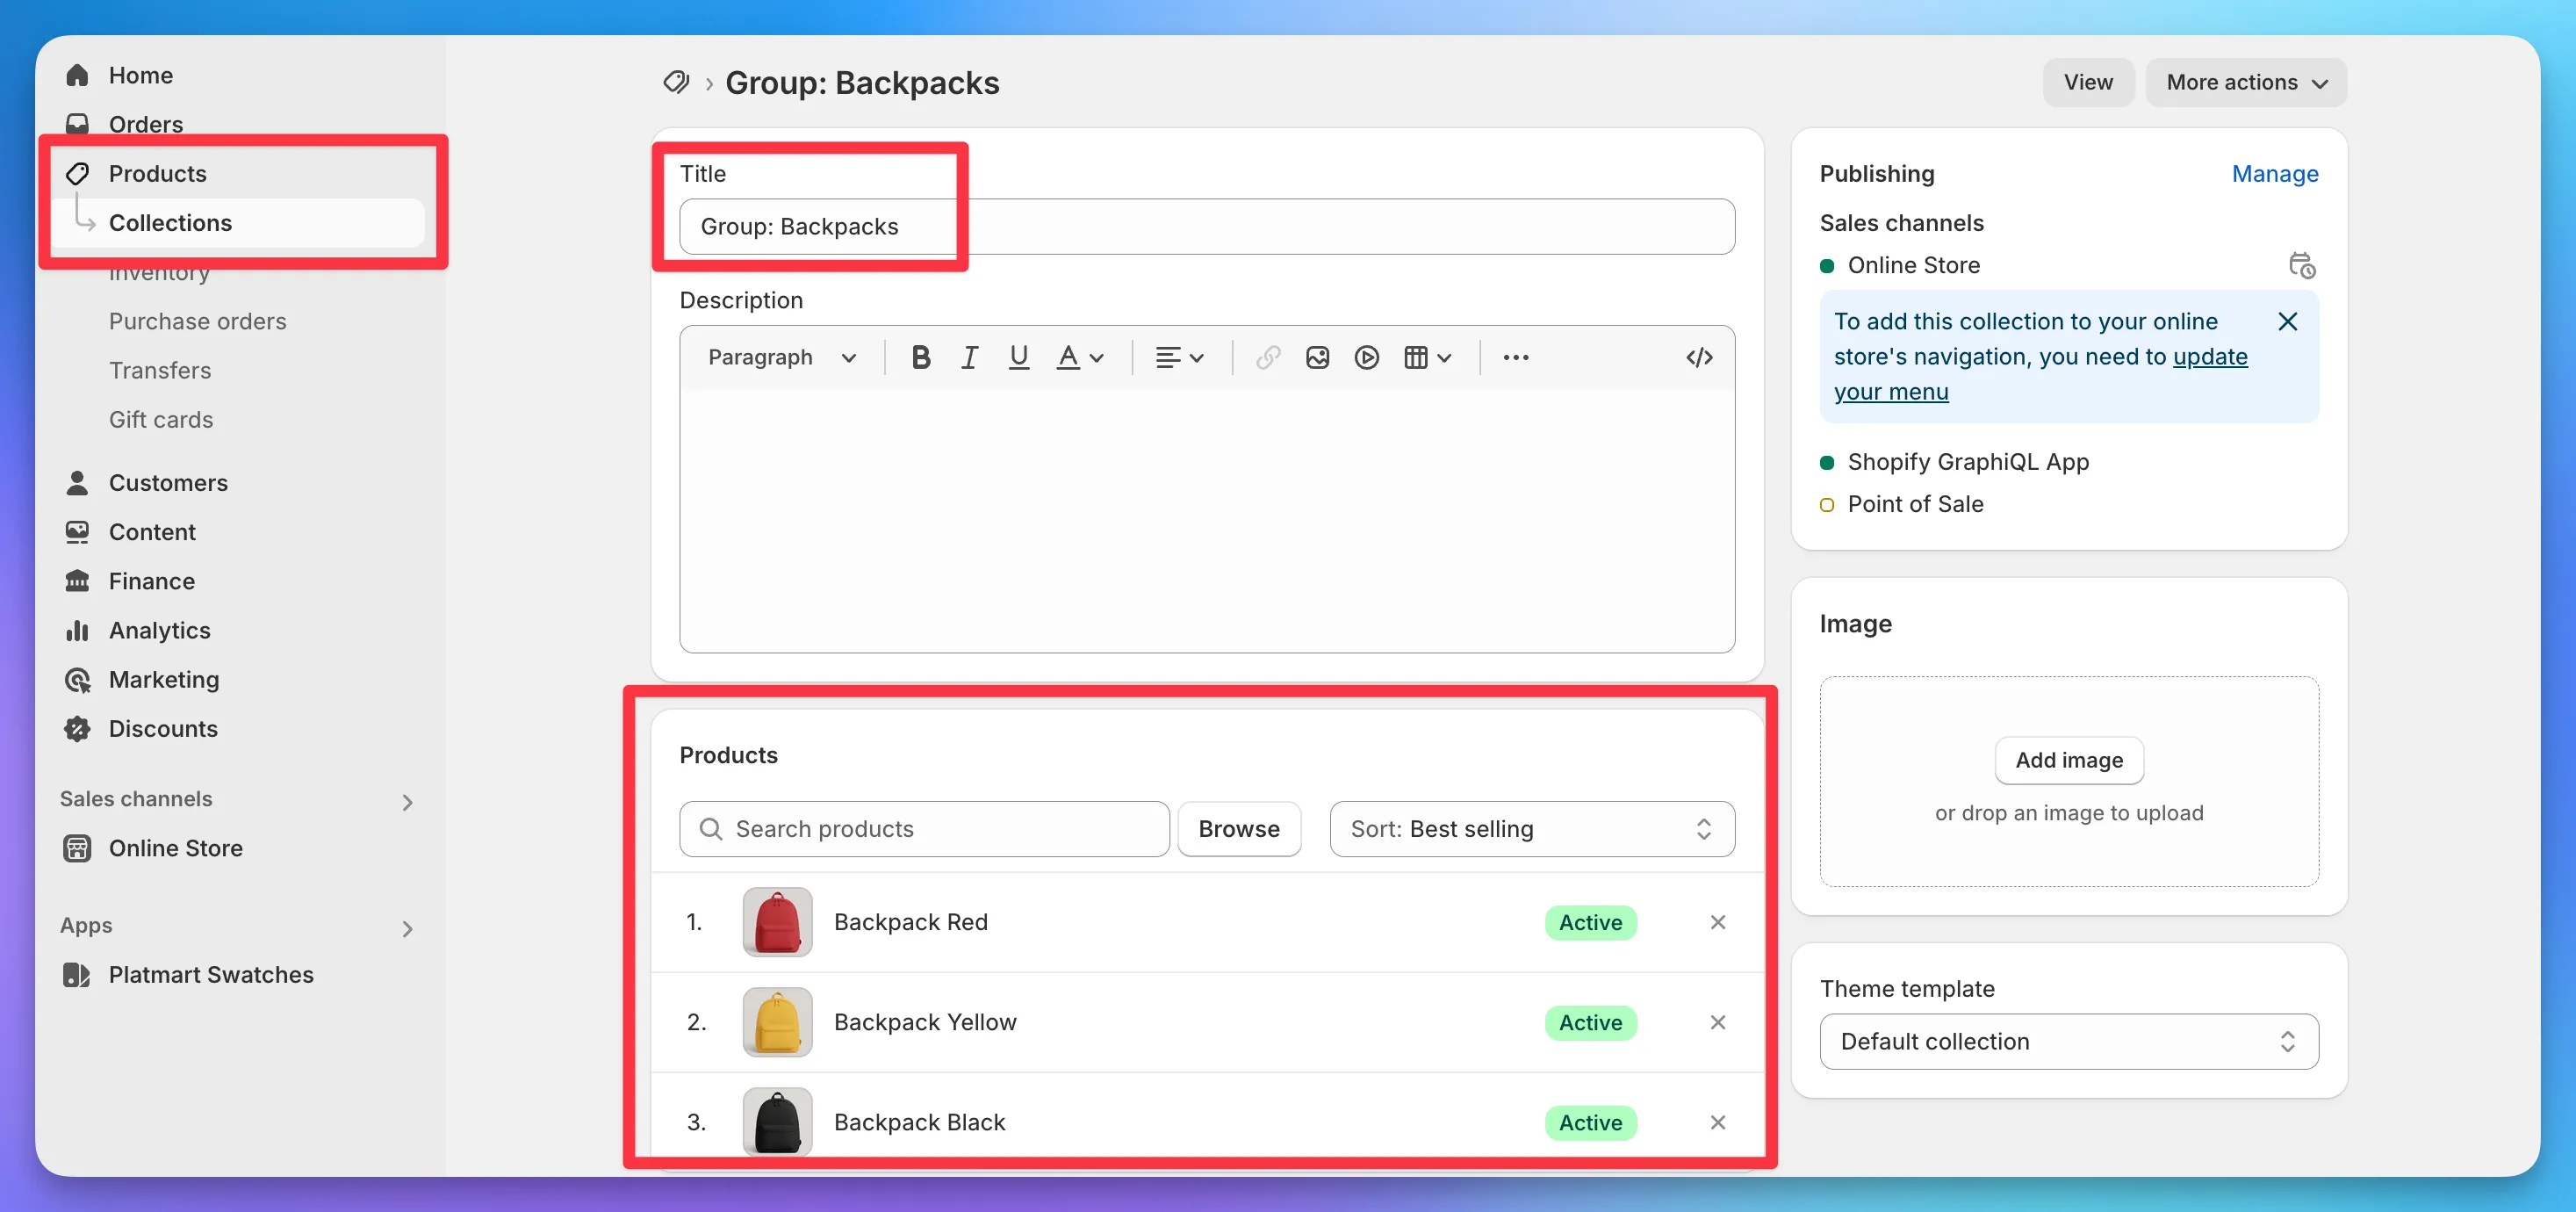Select Collections under Products
The image size is (2576, 1212).
(170, 222)
